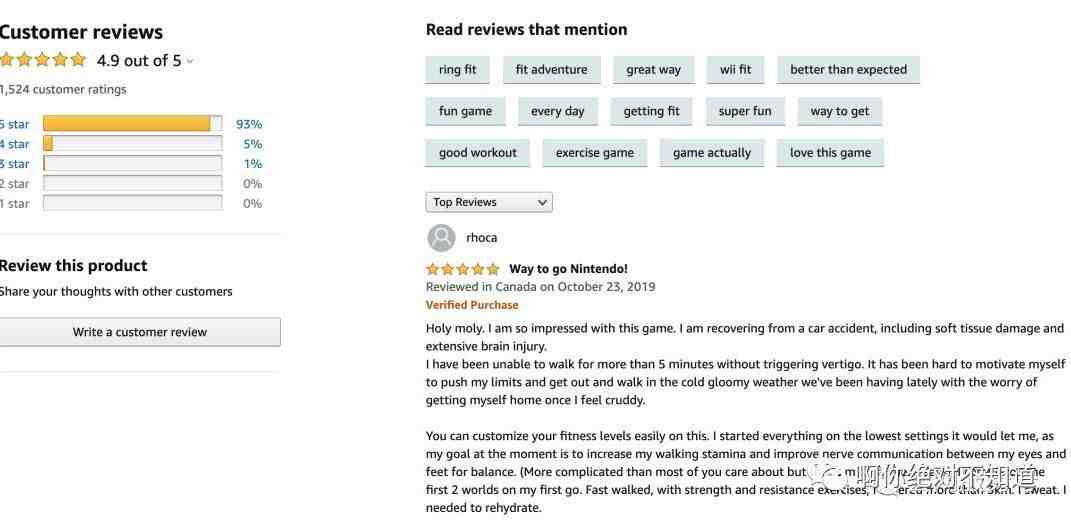Expand the 4.9 out of 5 chevron
This screenshot has width=1071, height=523.
click(190, 61)
